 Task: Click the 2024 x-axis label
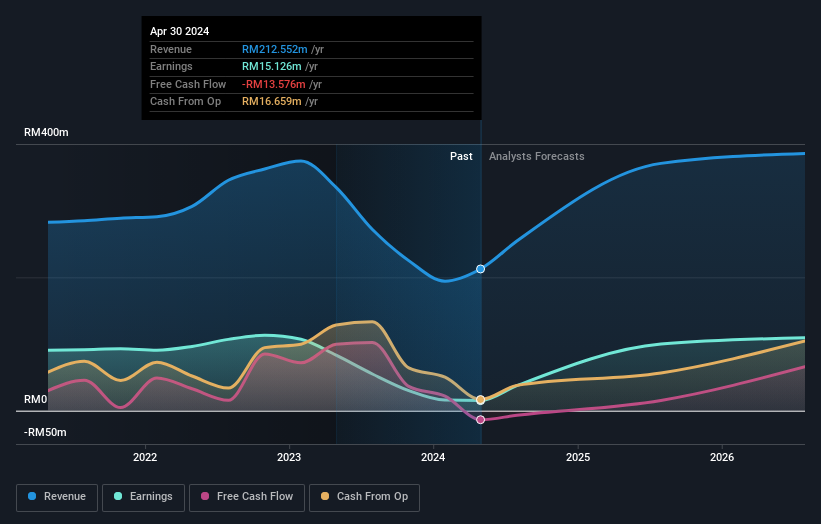pos(433,457)
